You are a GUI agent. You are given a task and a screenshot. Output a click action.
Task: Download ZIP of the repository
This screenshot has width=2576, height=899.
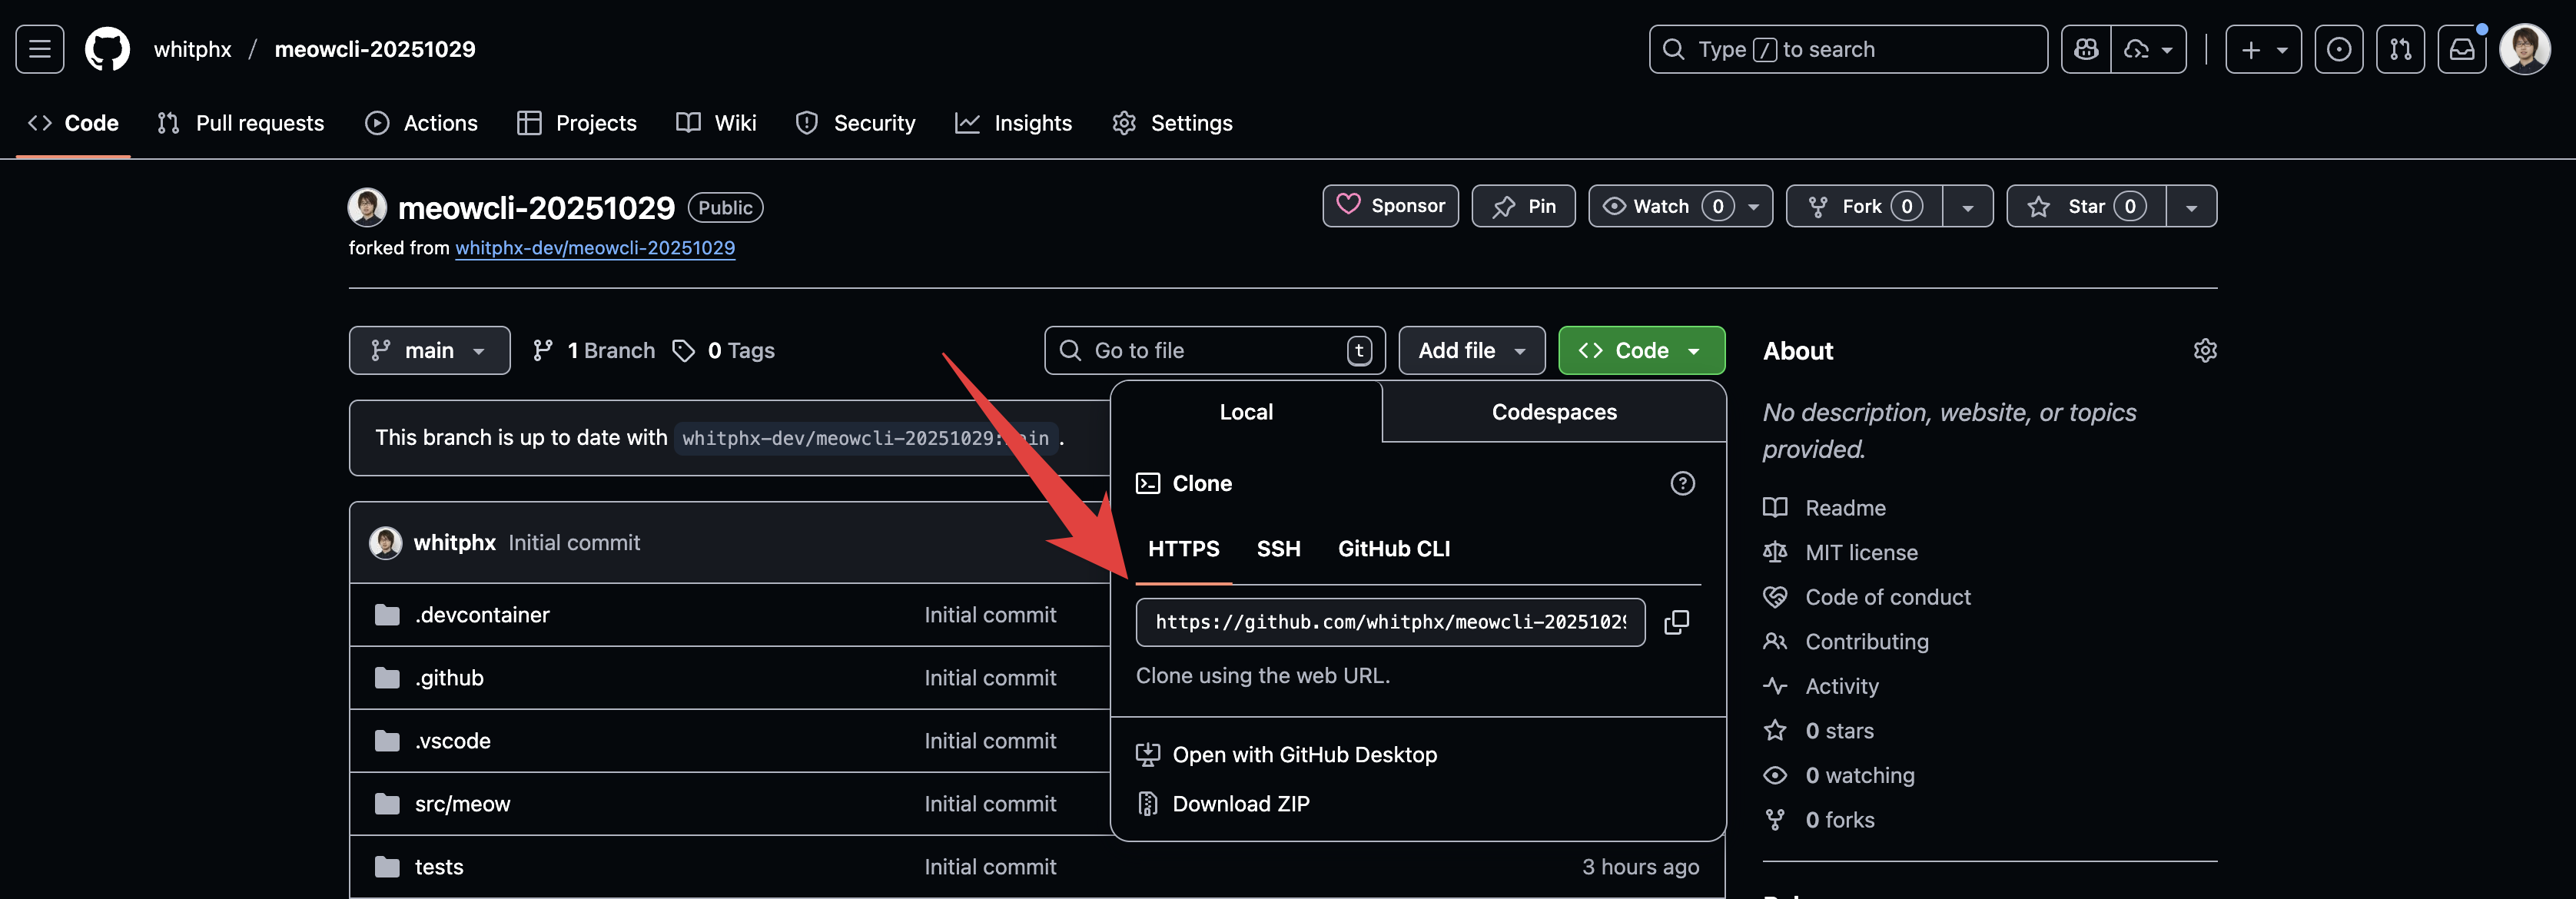(x=1222, y=804)
